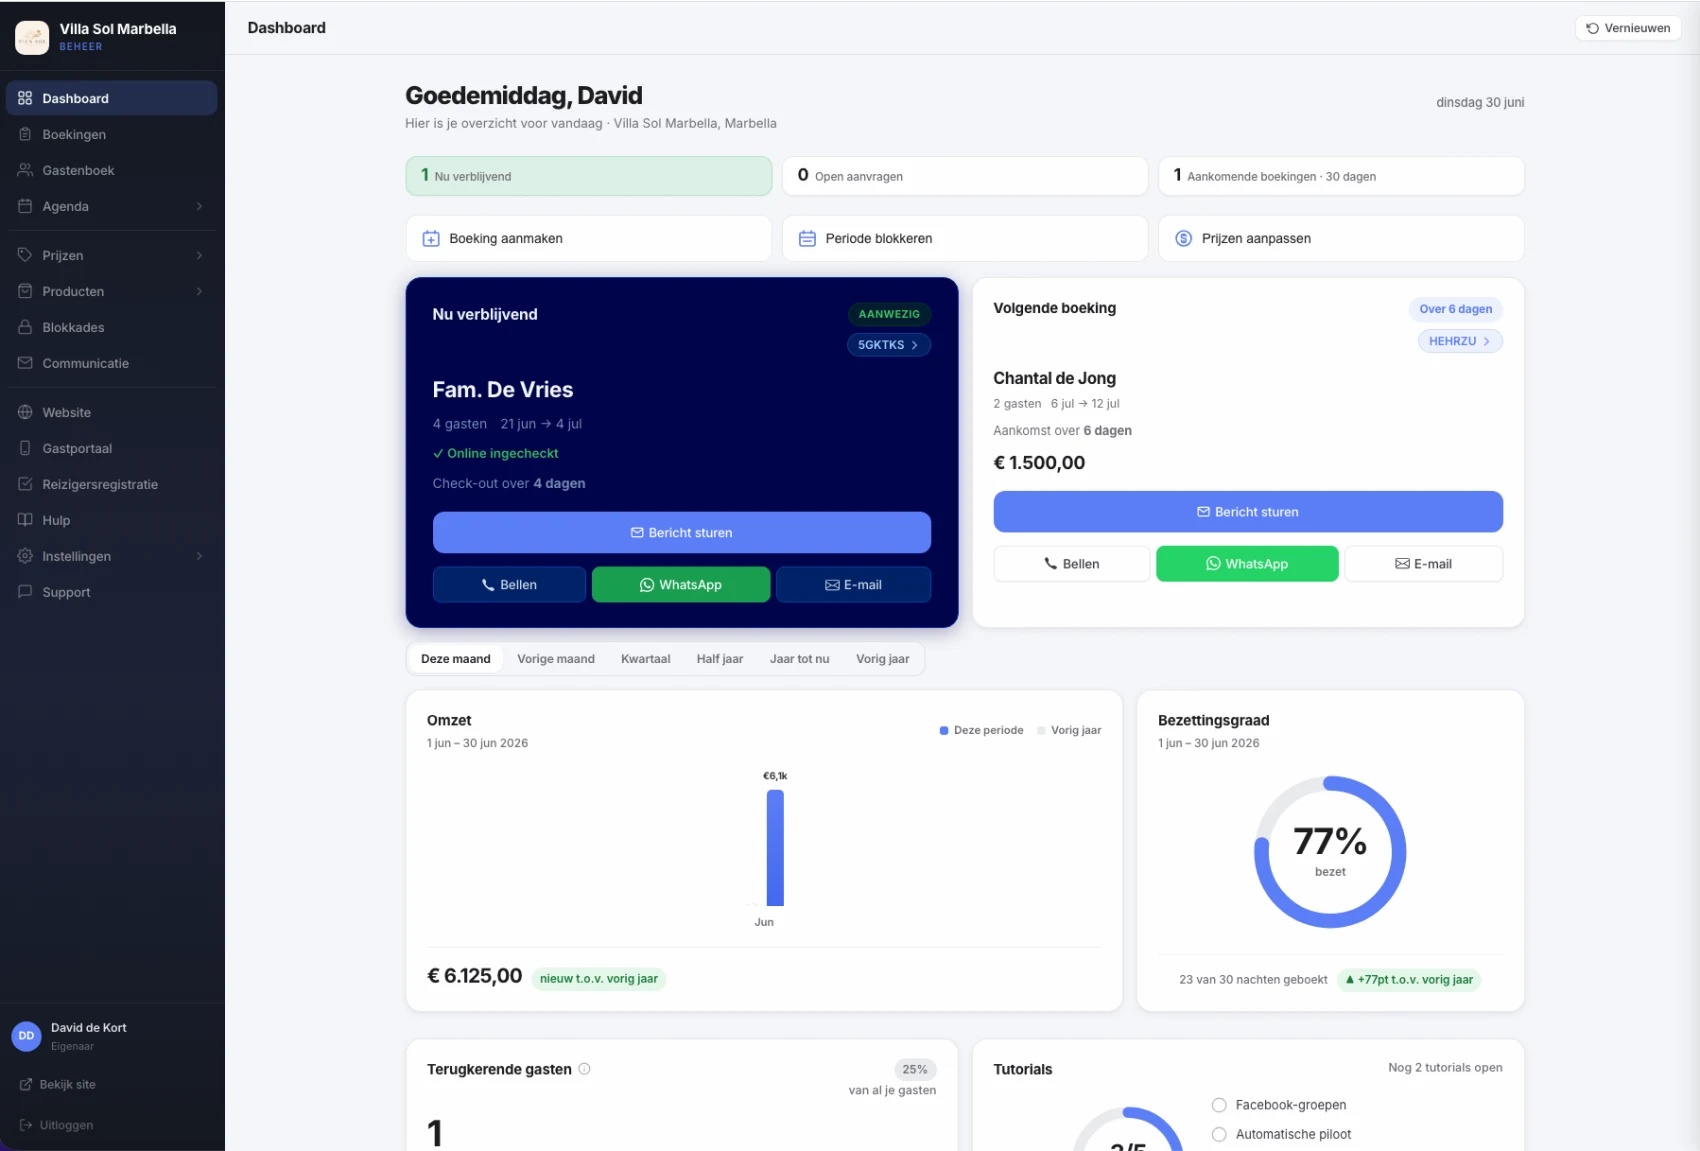
Task: Select the Deze maand period tab
Action: [456, 659]
